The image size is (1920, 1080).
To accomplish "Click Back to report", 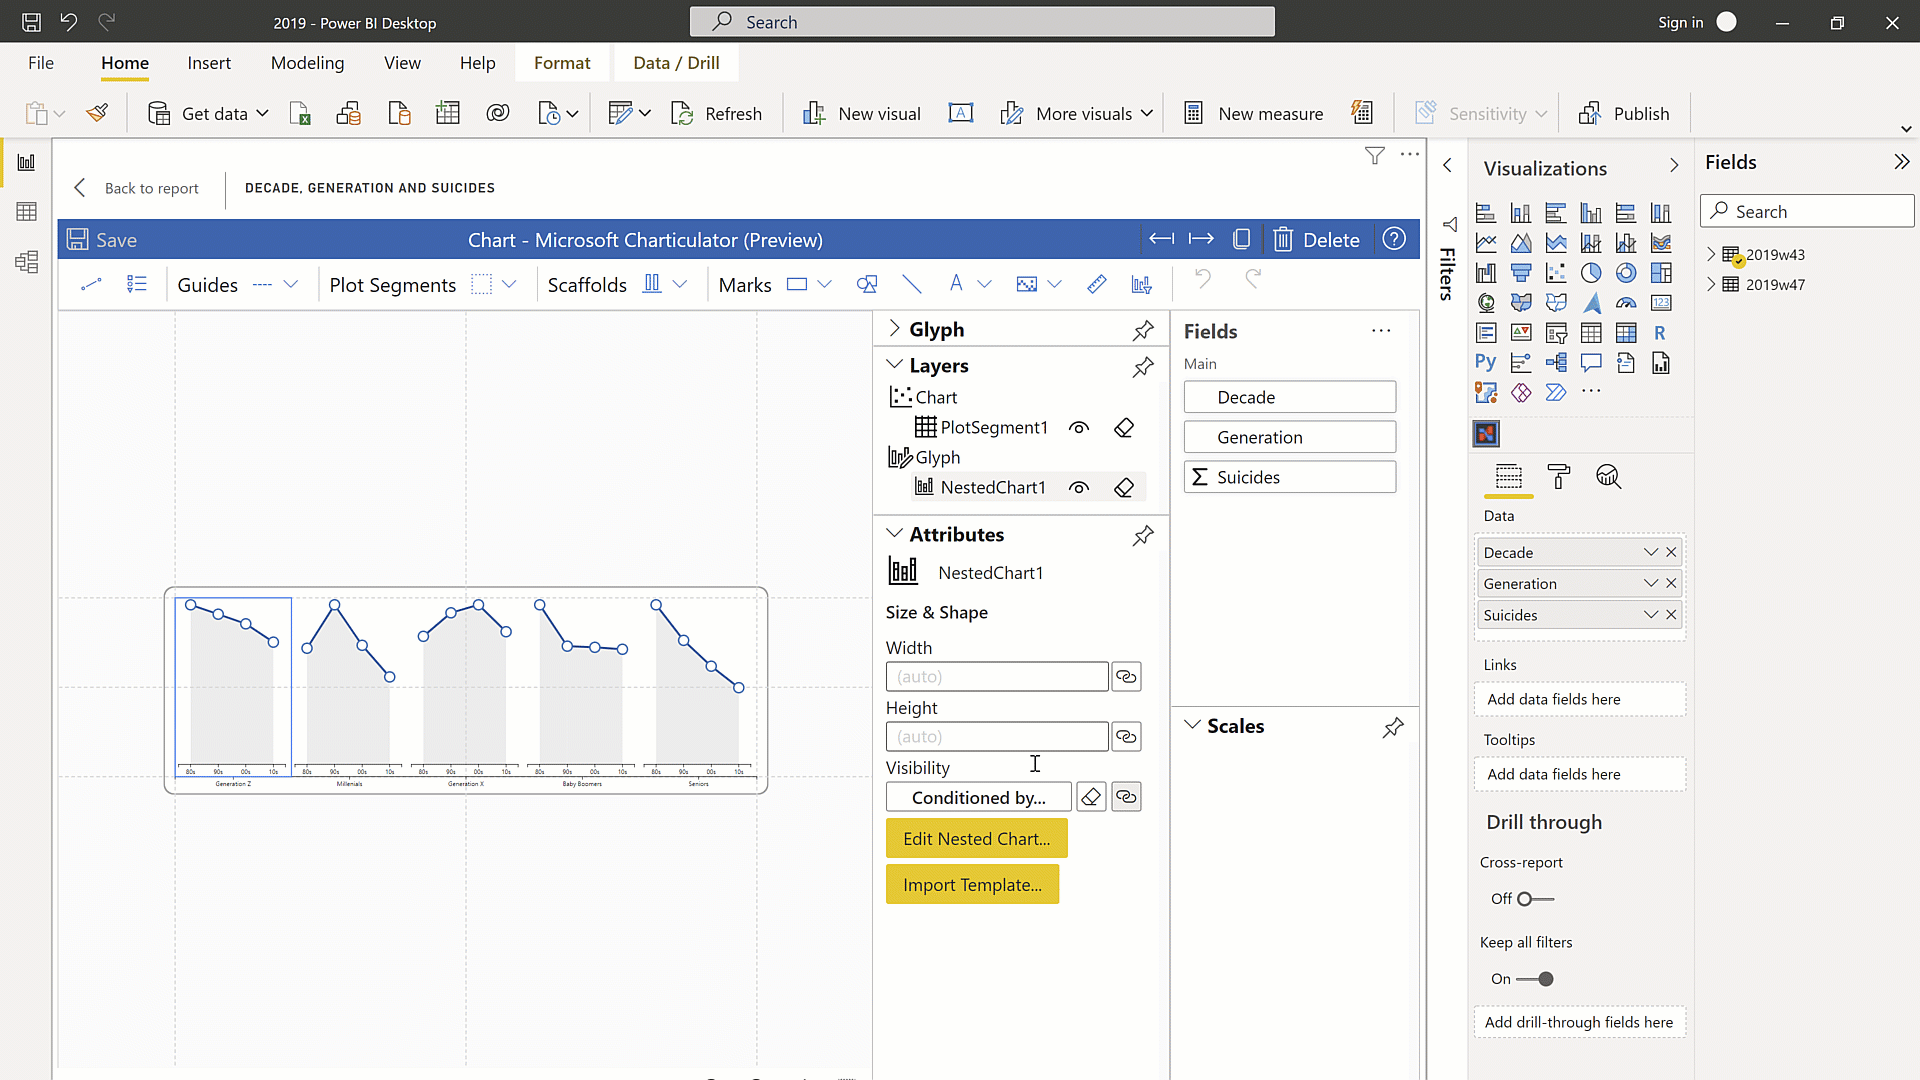I will 137,188.
